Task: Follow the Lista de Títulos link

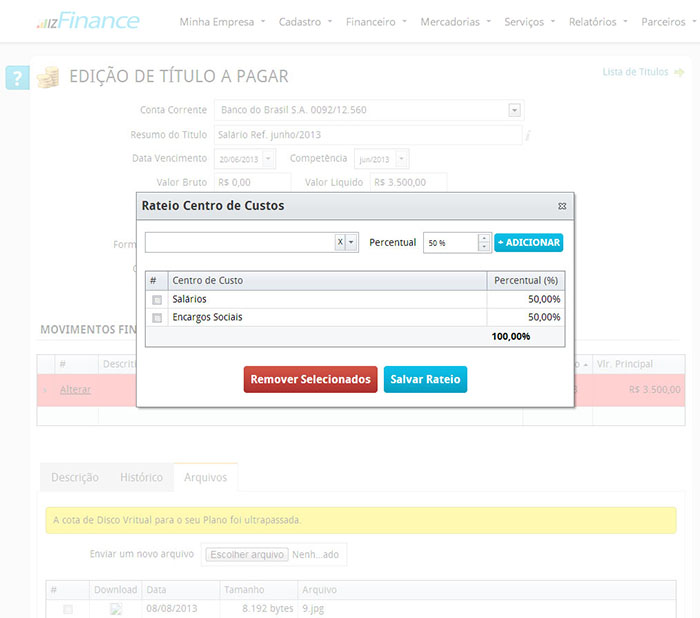Action: click(x=635, y=72)
